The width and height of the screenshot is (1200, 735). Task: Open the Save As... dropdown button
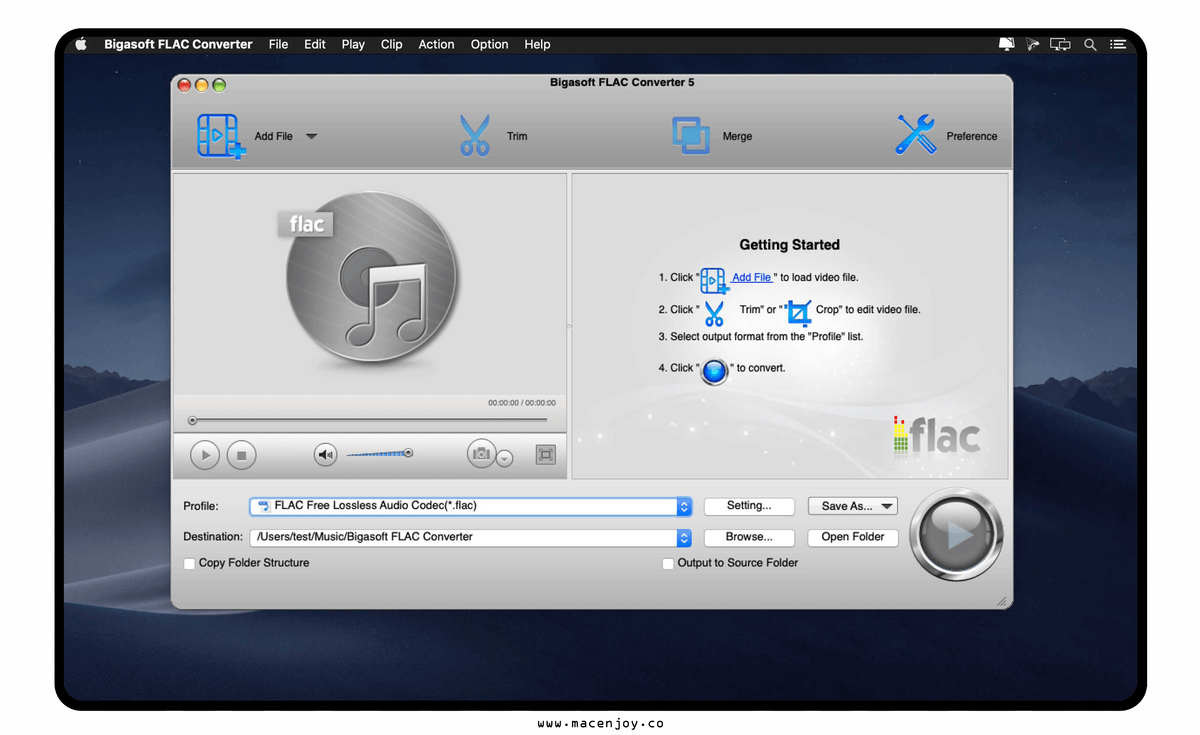tap(853, 506)
